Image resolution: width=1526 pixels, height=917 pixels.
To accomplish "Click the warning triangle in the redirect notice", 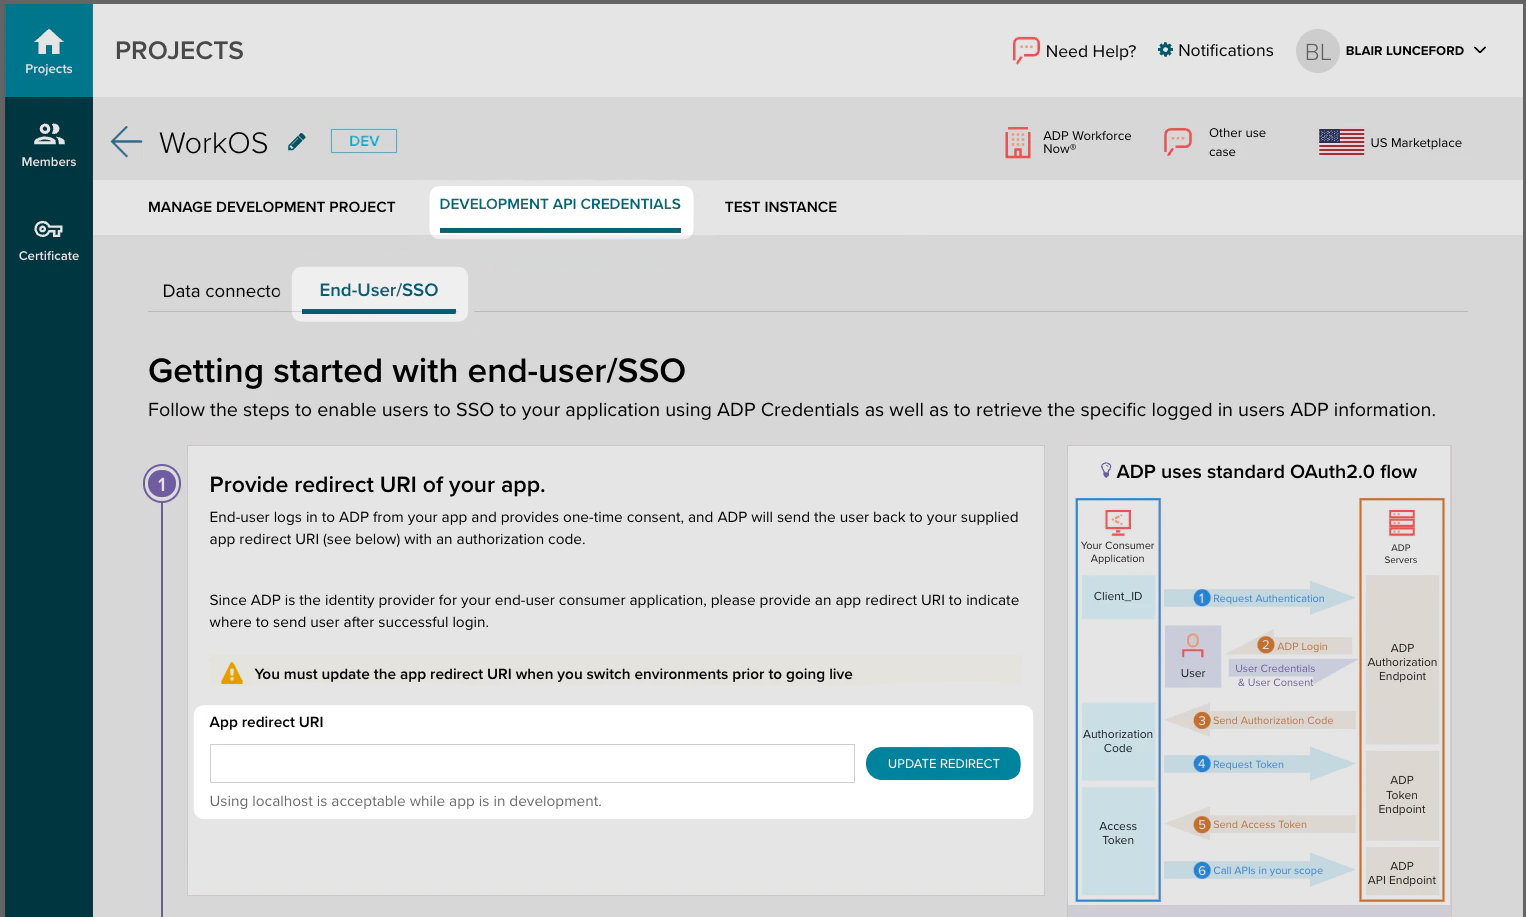I will tap(231, 673).
